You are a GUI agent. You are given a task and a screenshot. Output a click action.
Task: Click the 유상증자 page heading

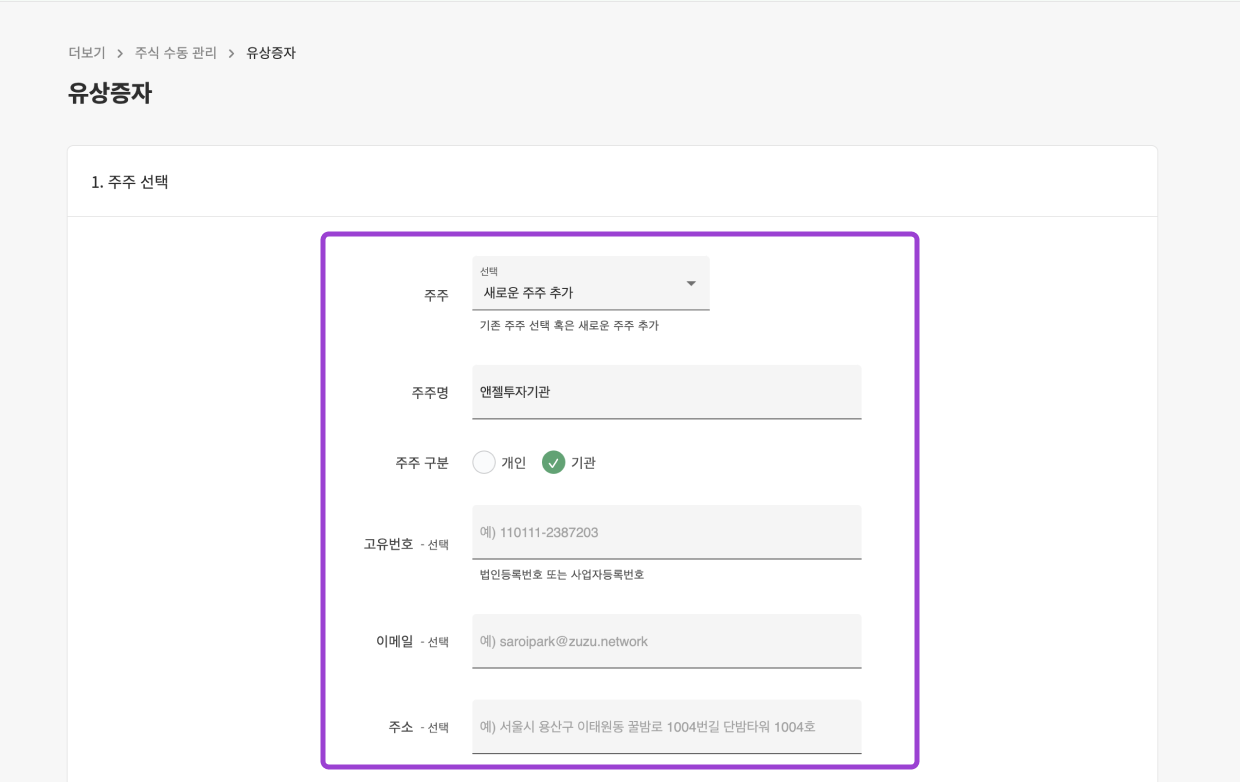(x=110, y=94)
